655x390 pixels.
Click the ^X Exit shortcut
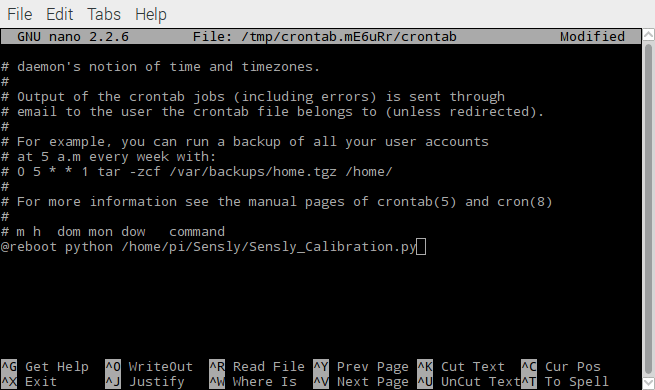tap(29, 382)
